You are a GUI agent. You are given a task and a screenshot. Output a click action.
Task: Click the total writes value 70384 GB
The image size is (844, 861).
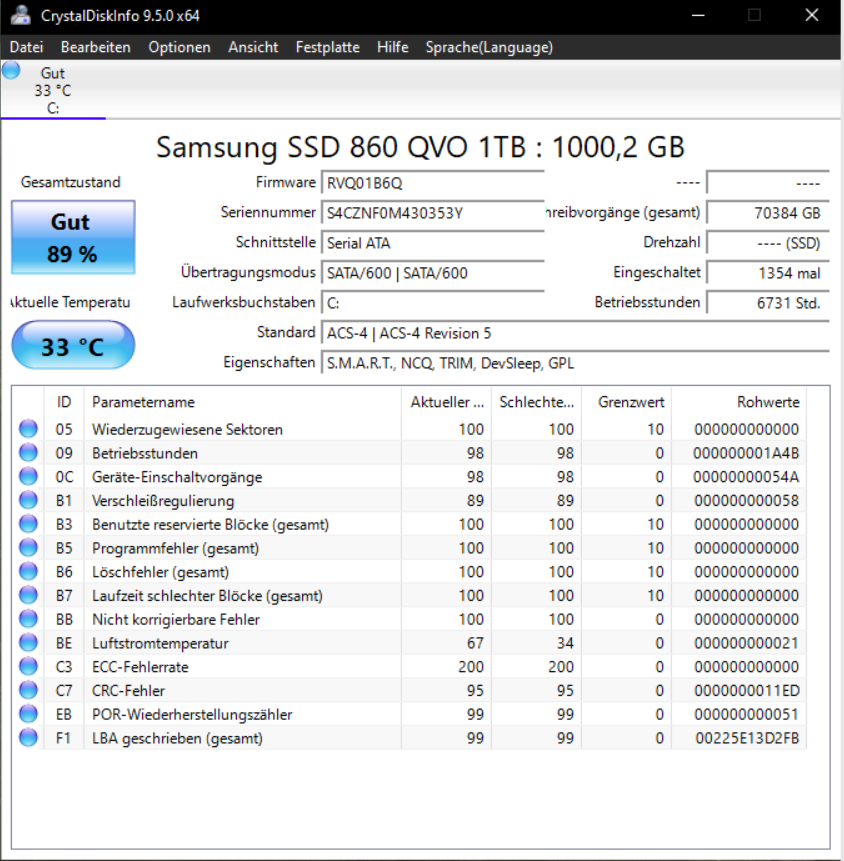pyautogui.click(x=768, y=213)
